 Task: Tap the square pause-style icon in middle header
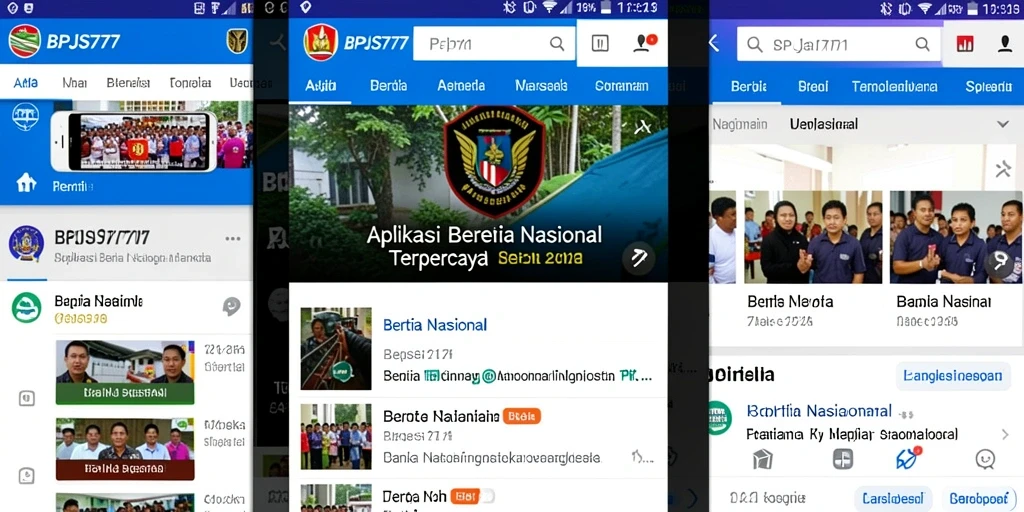(x=600, y=43)
